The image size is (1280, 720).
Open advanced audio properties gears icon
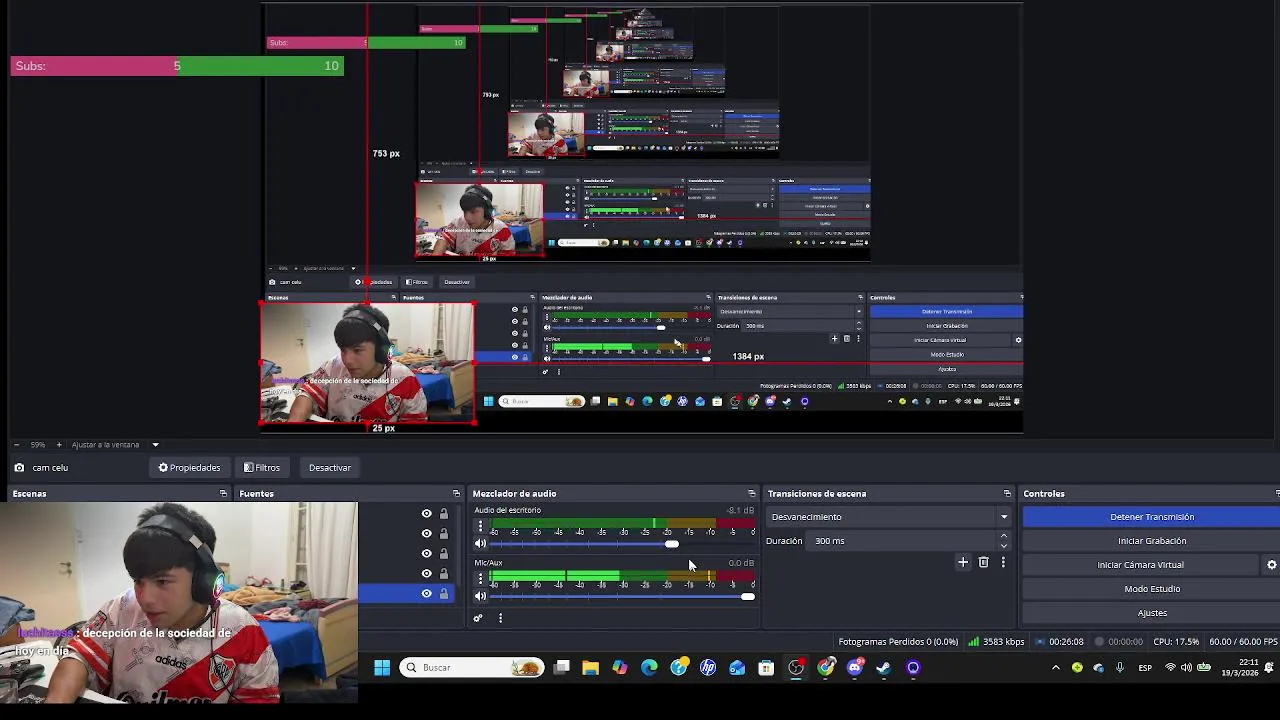(478, 618)
